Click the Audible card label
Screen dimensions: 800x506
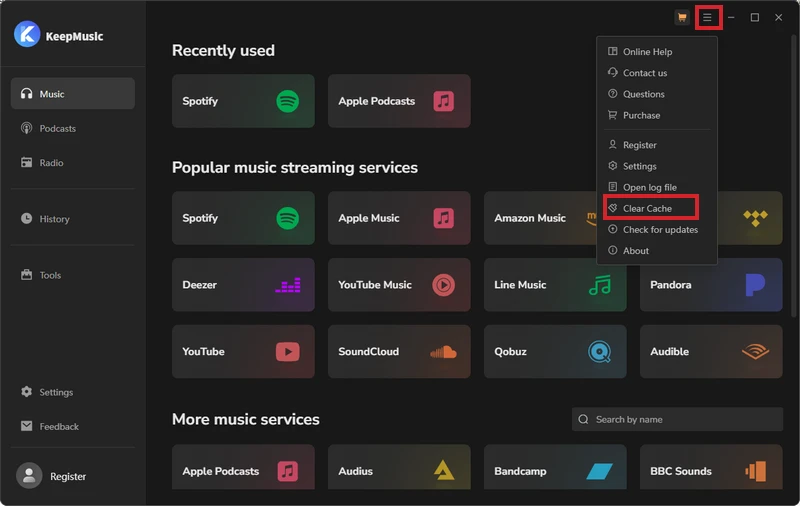pyautogui.click(x=669, y=351)
